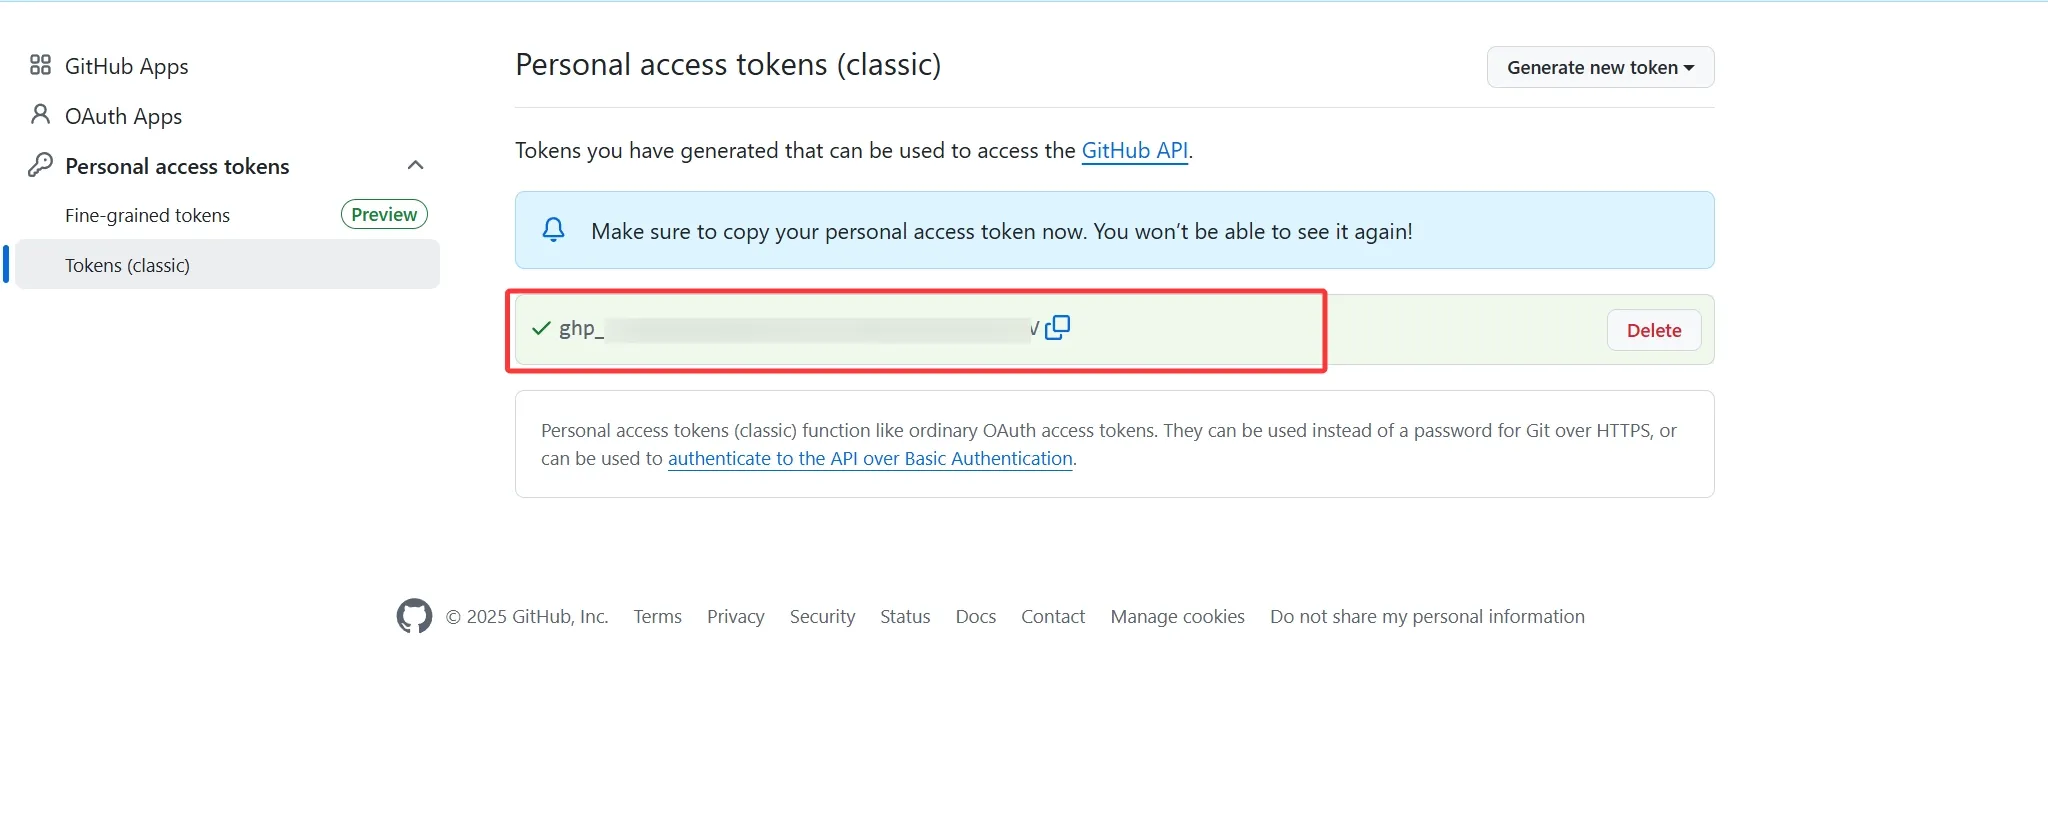2048x836 pixels.
Task: Click the OAuth Apps person icon
Action: (40, 115)
